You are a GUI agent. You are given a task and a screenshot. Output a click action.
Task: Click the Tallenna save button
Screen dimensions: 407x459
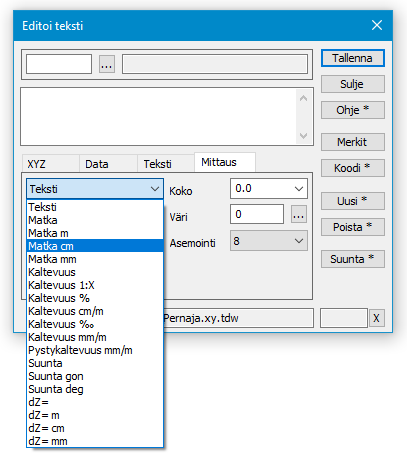click(353, 58)
